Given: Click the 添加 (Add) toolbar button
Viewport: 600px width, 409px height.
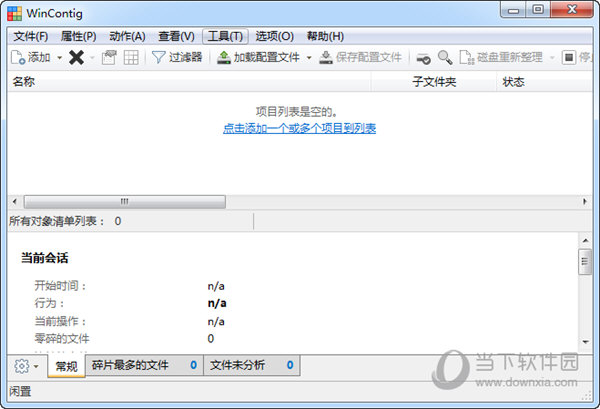Looking at the screenshot, I should [31, 58].
